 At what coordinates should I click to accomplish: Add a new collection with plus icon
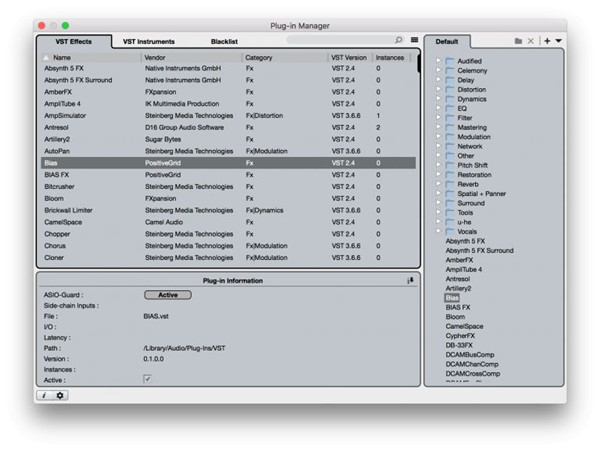point(547,41)
